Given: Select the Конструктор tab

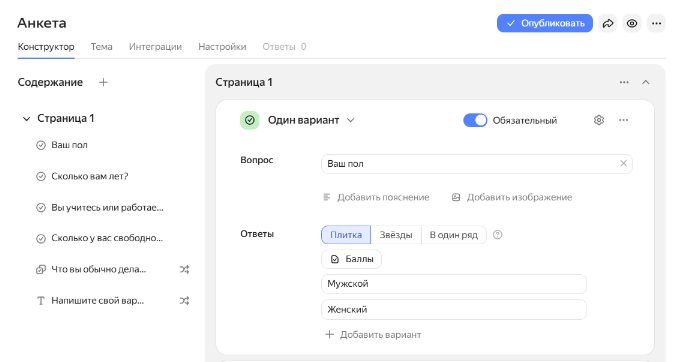Looking at the screenshot, I should click(x=46, y=47).
